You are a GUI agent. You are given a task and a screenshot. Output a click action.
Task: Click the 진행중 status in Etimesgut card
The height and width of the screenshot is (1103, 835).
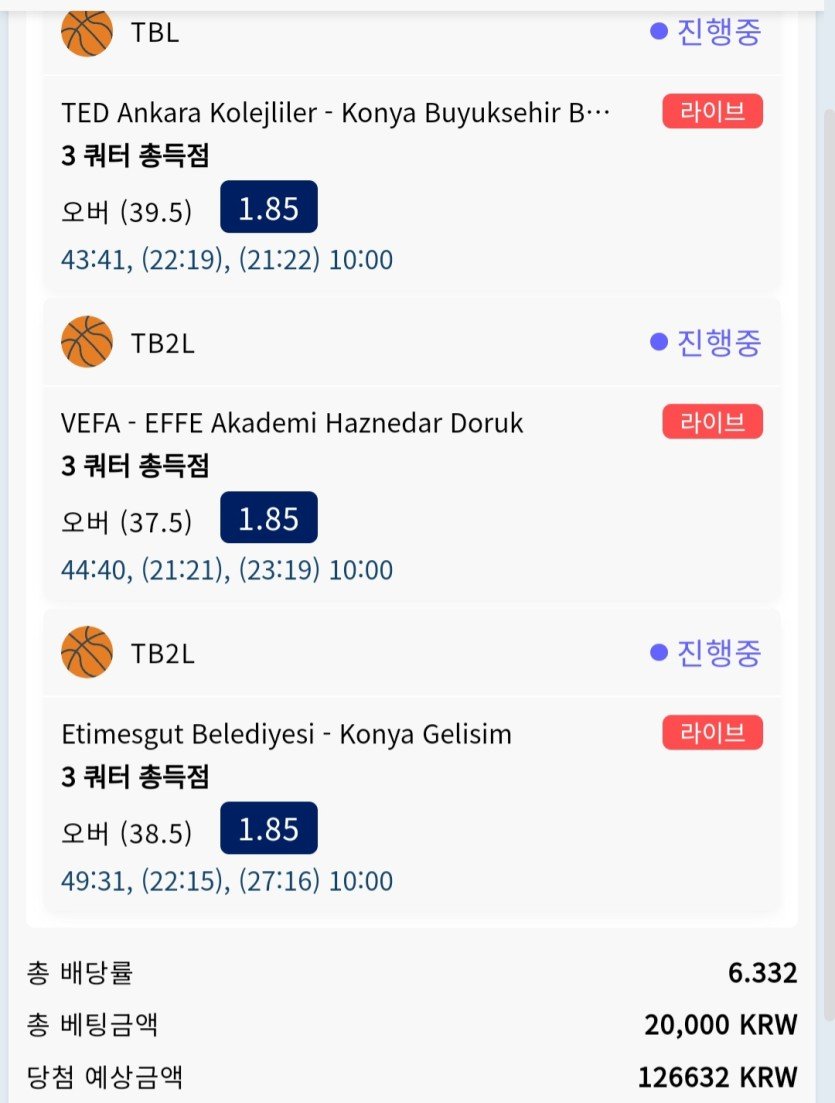coord(706,653)
